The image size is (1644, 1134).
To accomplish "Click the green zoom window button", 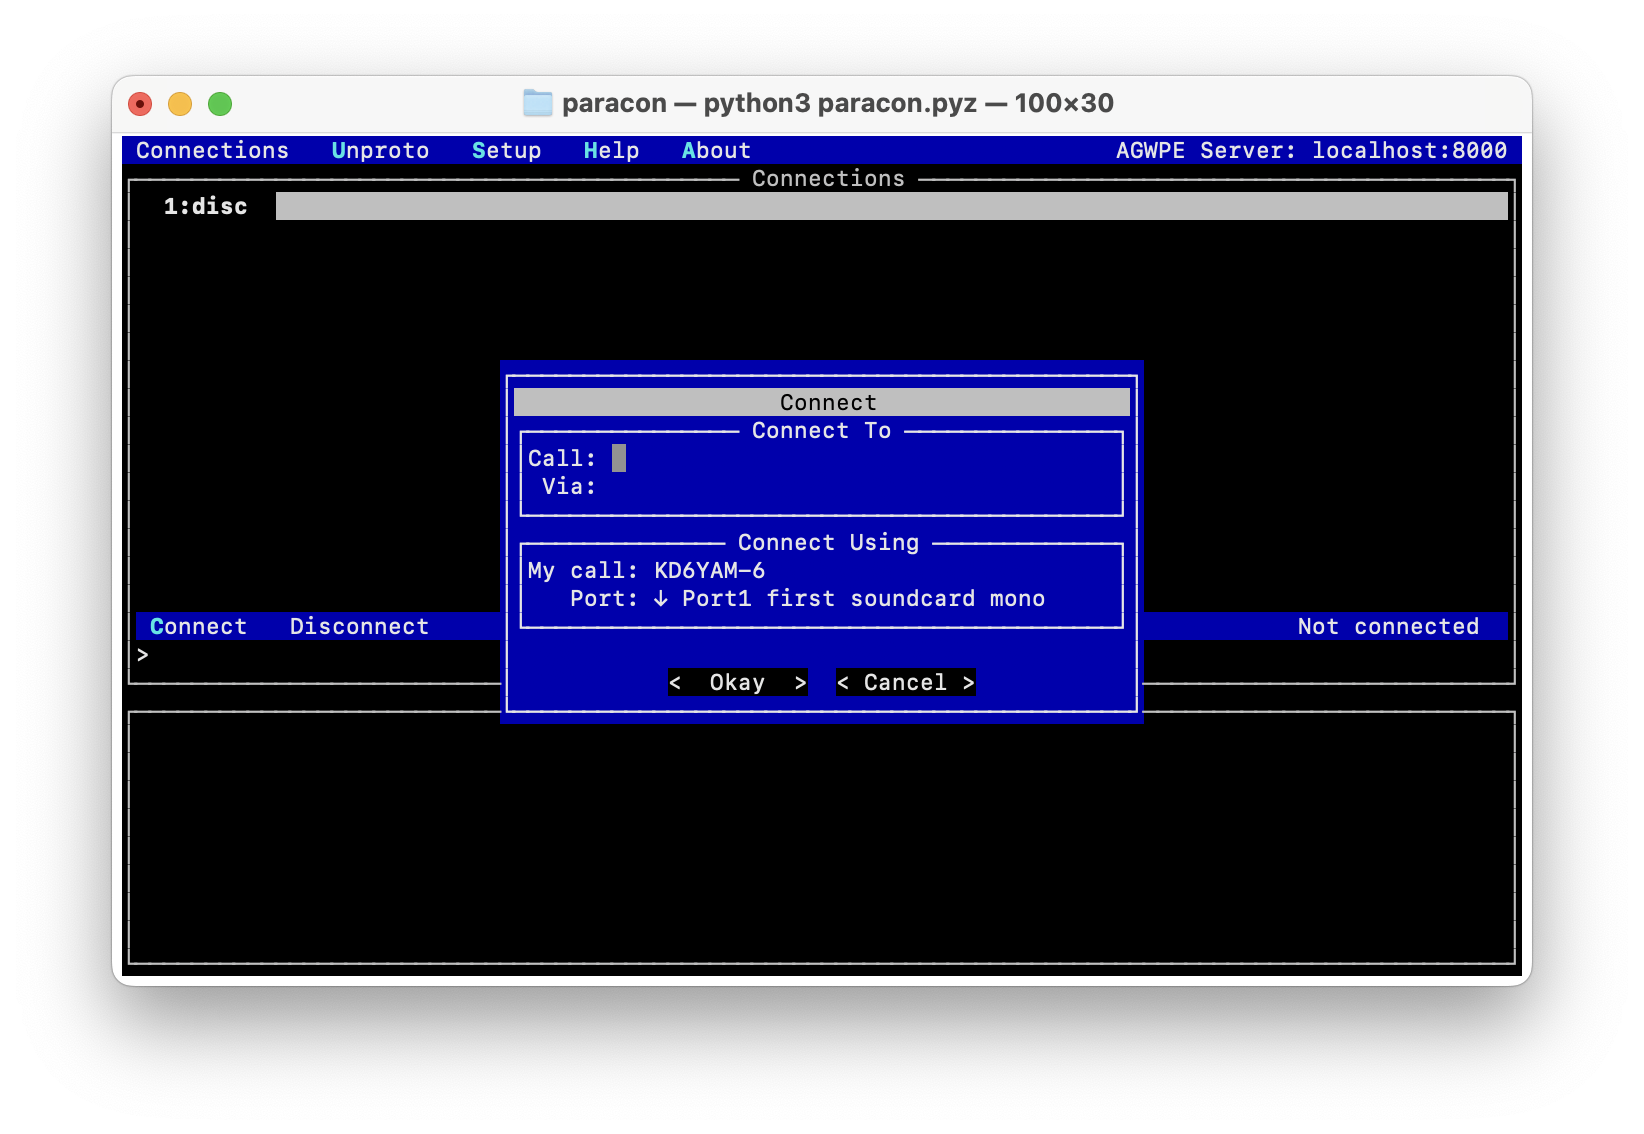I will tap(220, 104).
